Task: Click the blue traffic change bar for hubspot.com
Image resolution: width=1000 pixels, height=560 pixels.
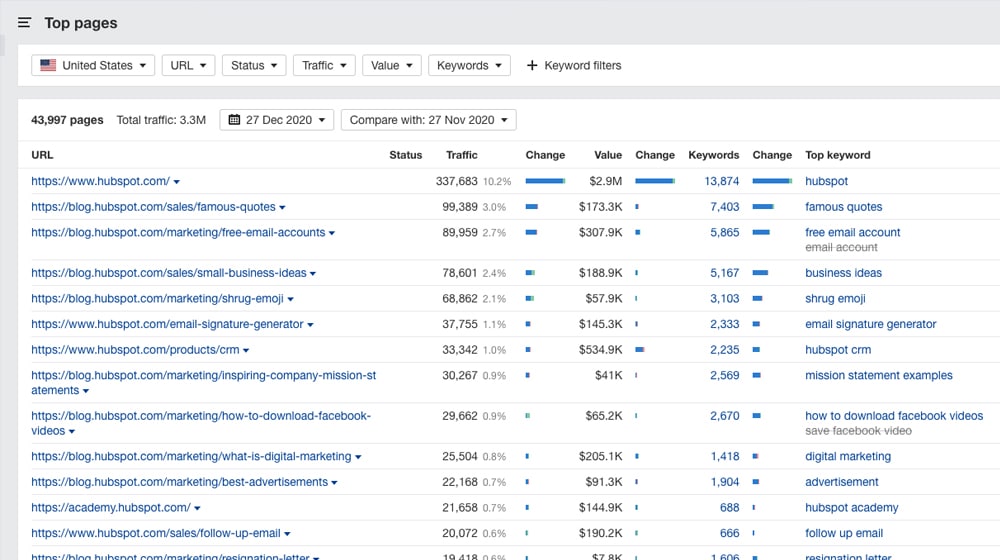Action: [x=545, y=181]
